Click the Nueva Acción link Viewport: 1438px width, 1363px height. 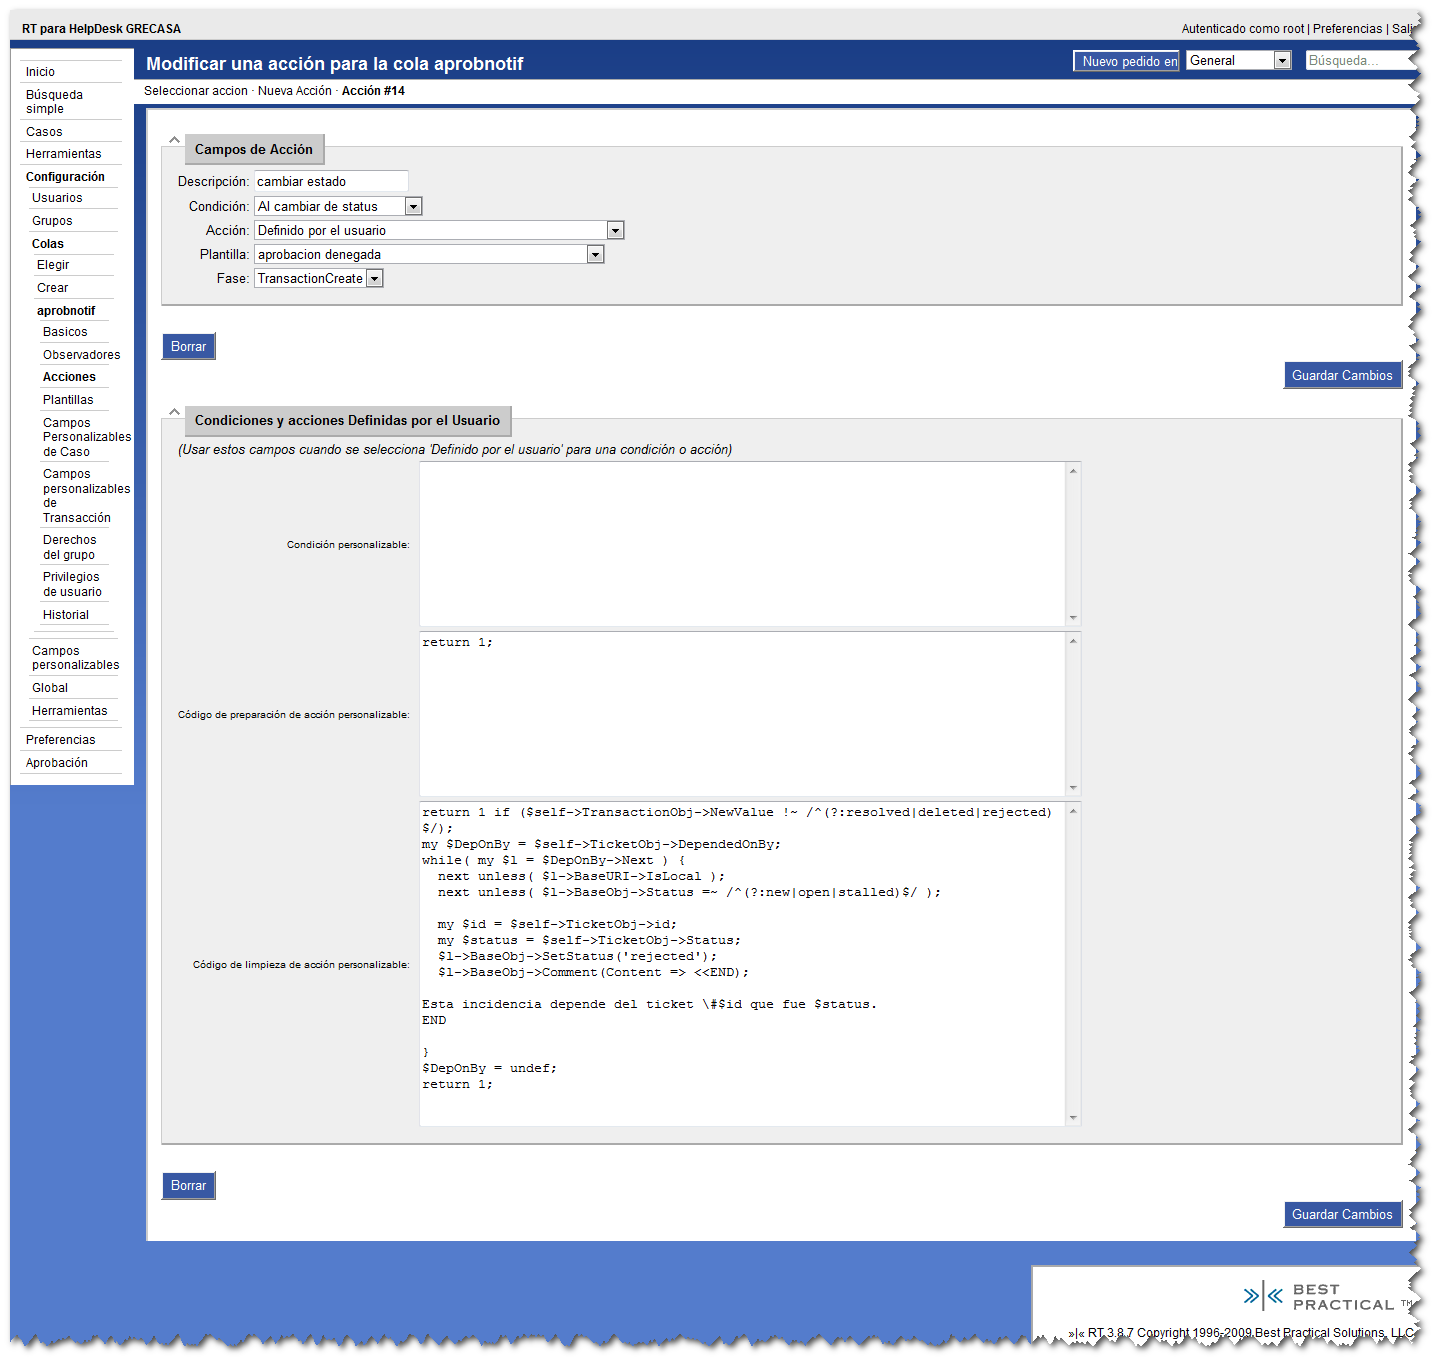click(x=294, y=91)
